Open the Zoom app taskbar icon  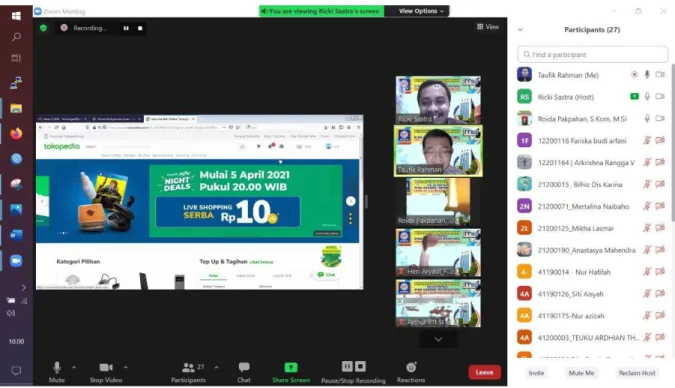(16, 261)
